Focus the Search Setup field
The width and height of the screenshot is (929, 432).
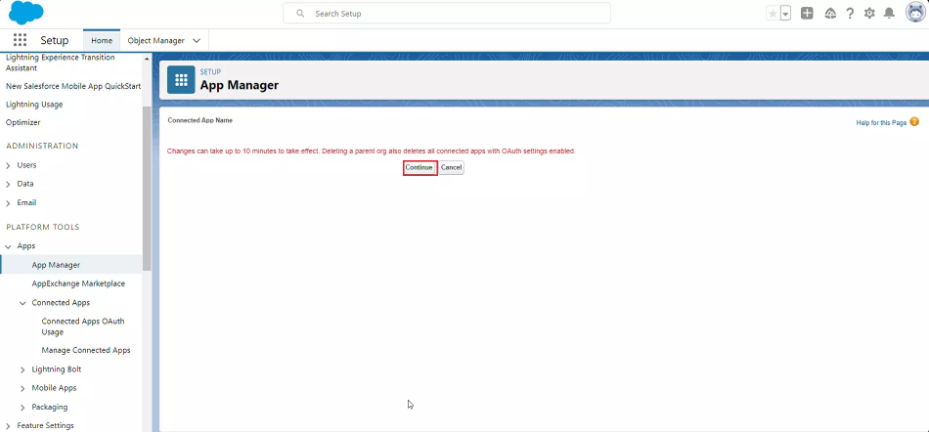click(x=447, y=13)
